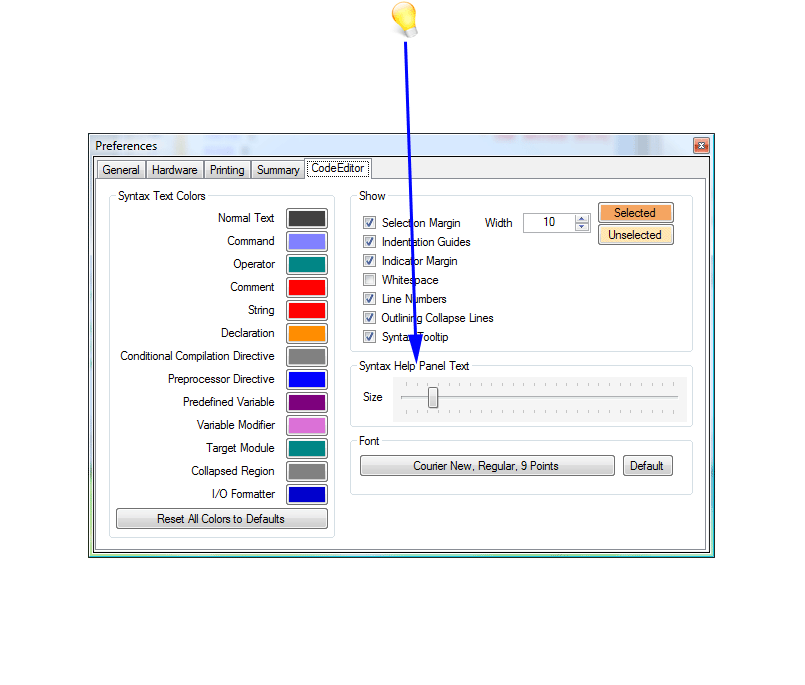Viewport: 805px width, 685px height.
Task: Change the Declaration color
Action: click(307, 333)
